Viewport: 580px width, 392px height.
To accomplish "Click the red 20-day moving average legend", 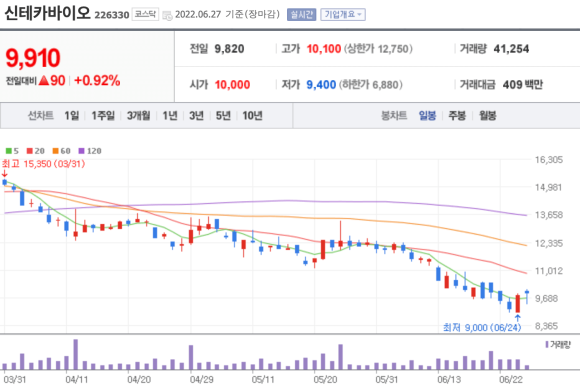I will point(36,151).
